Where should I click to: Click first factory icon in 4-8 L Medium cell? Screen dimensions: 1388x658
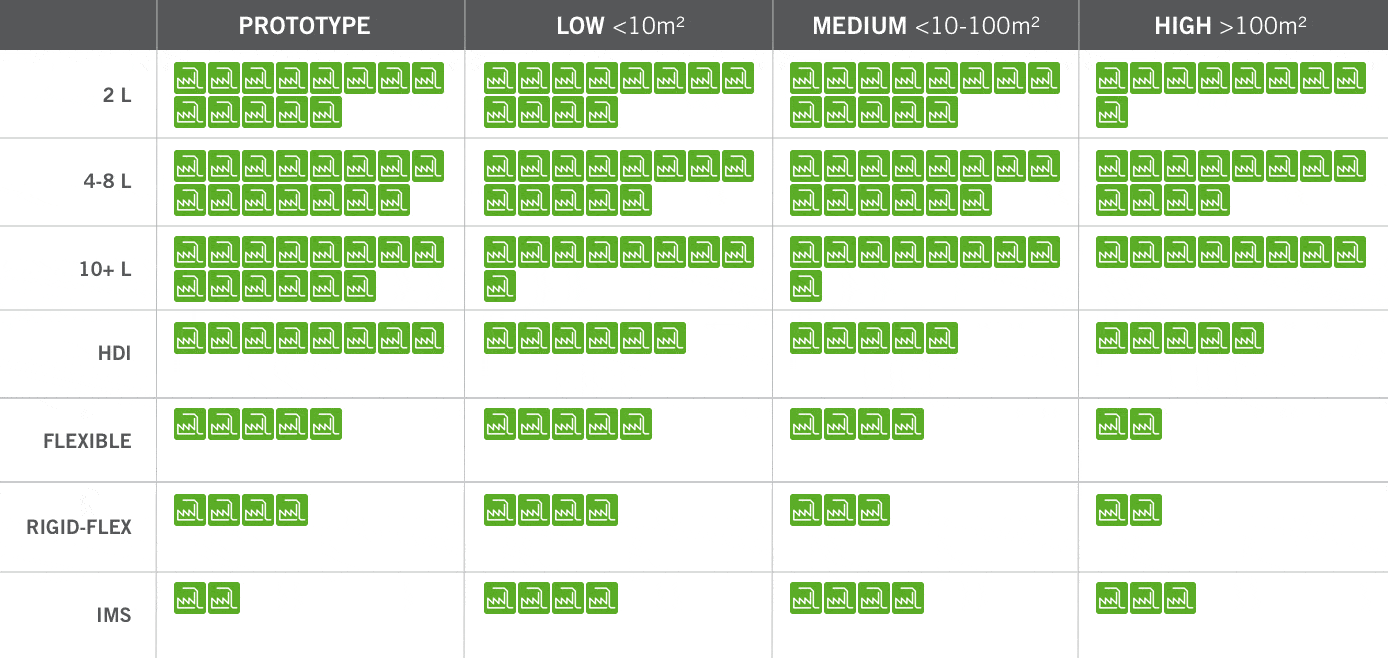point(806,166)
